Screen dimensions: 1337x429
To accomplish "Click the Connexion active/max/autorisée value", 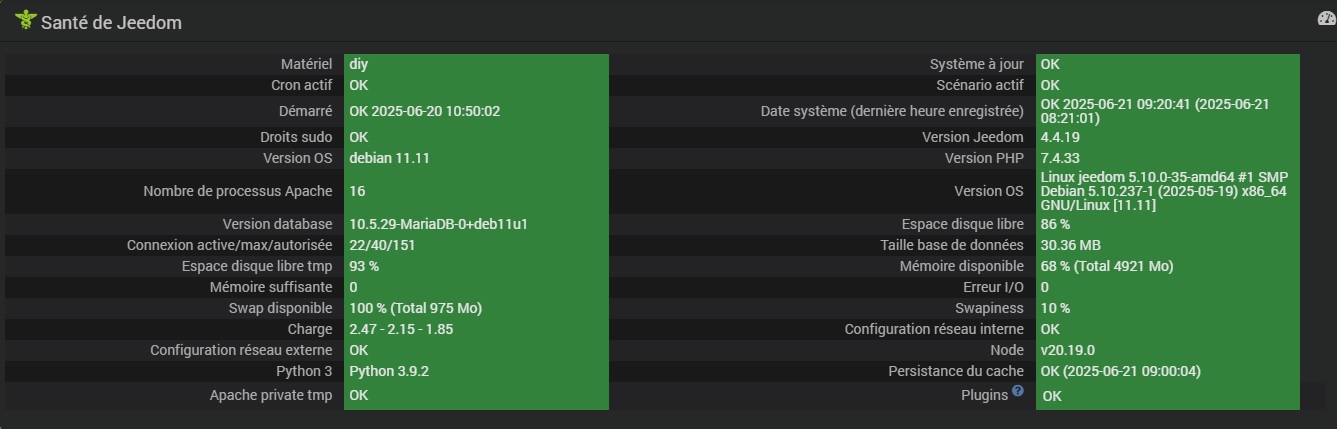I will click(382, 245).
